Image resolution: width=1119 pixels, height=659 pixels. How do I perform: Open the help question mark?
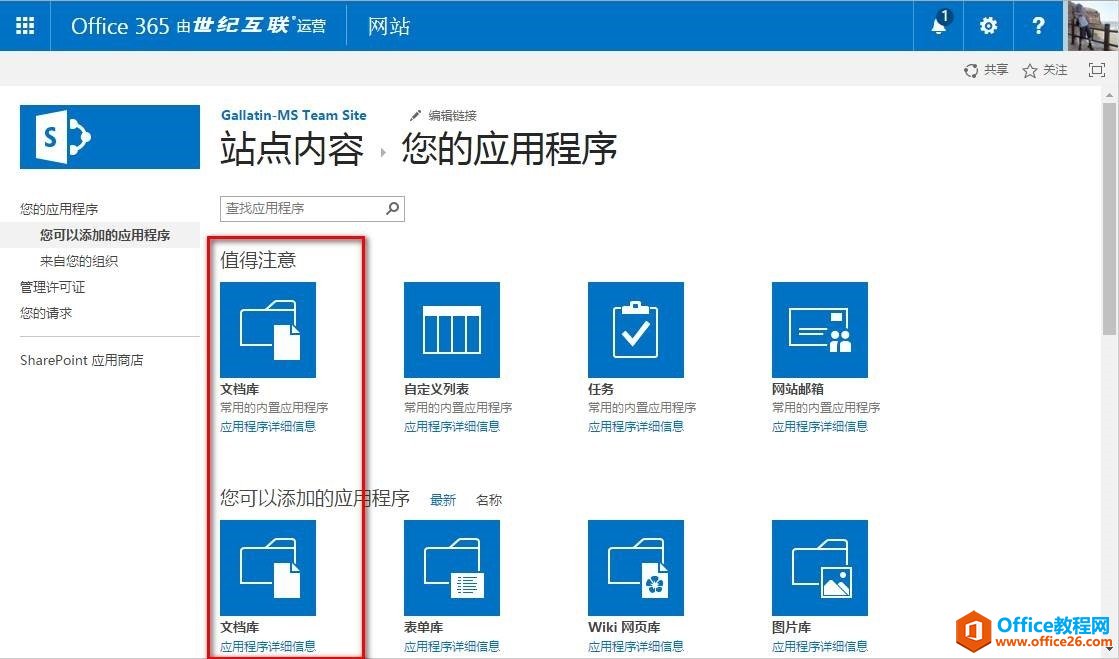point(1038,26)
